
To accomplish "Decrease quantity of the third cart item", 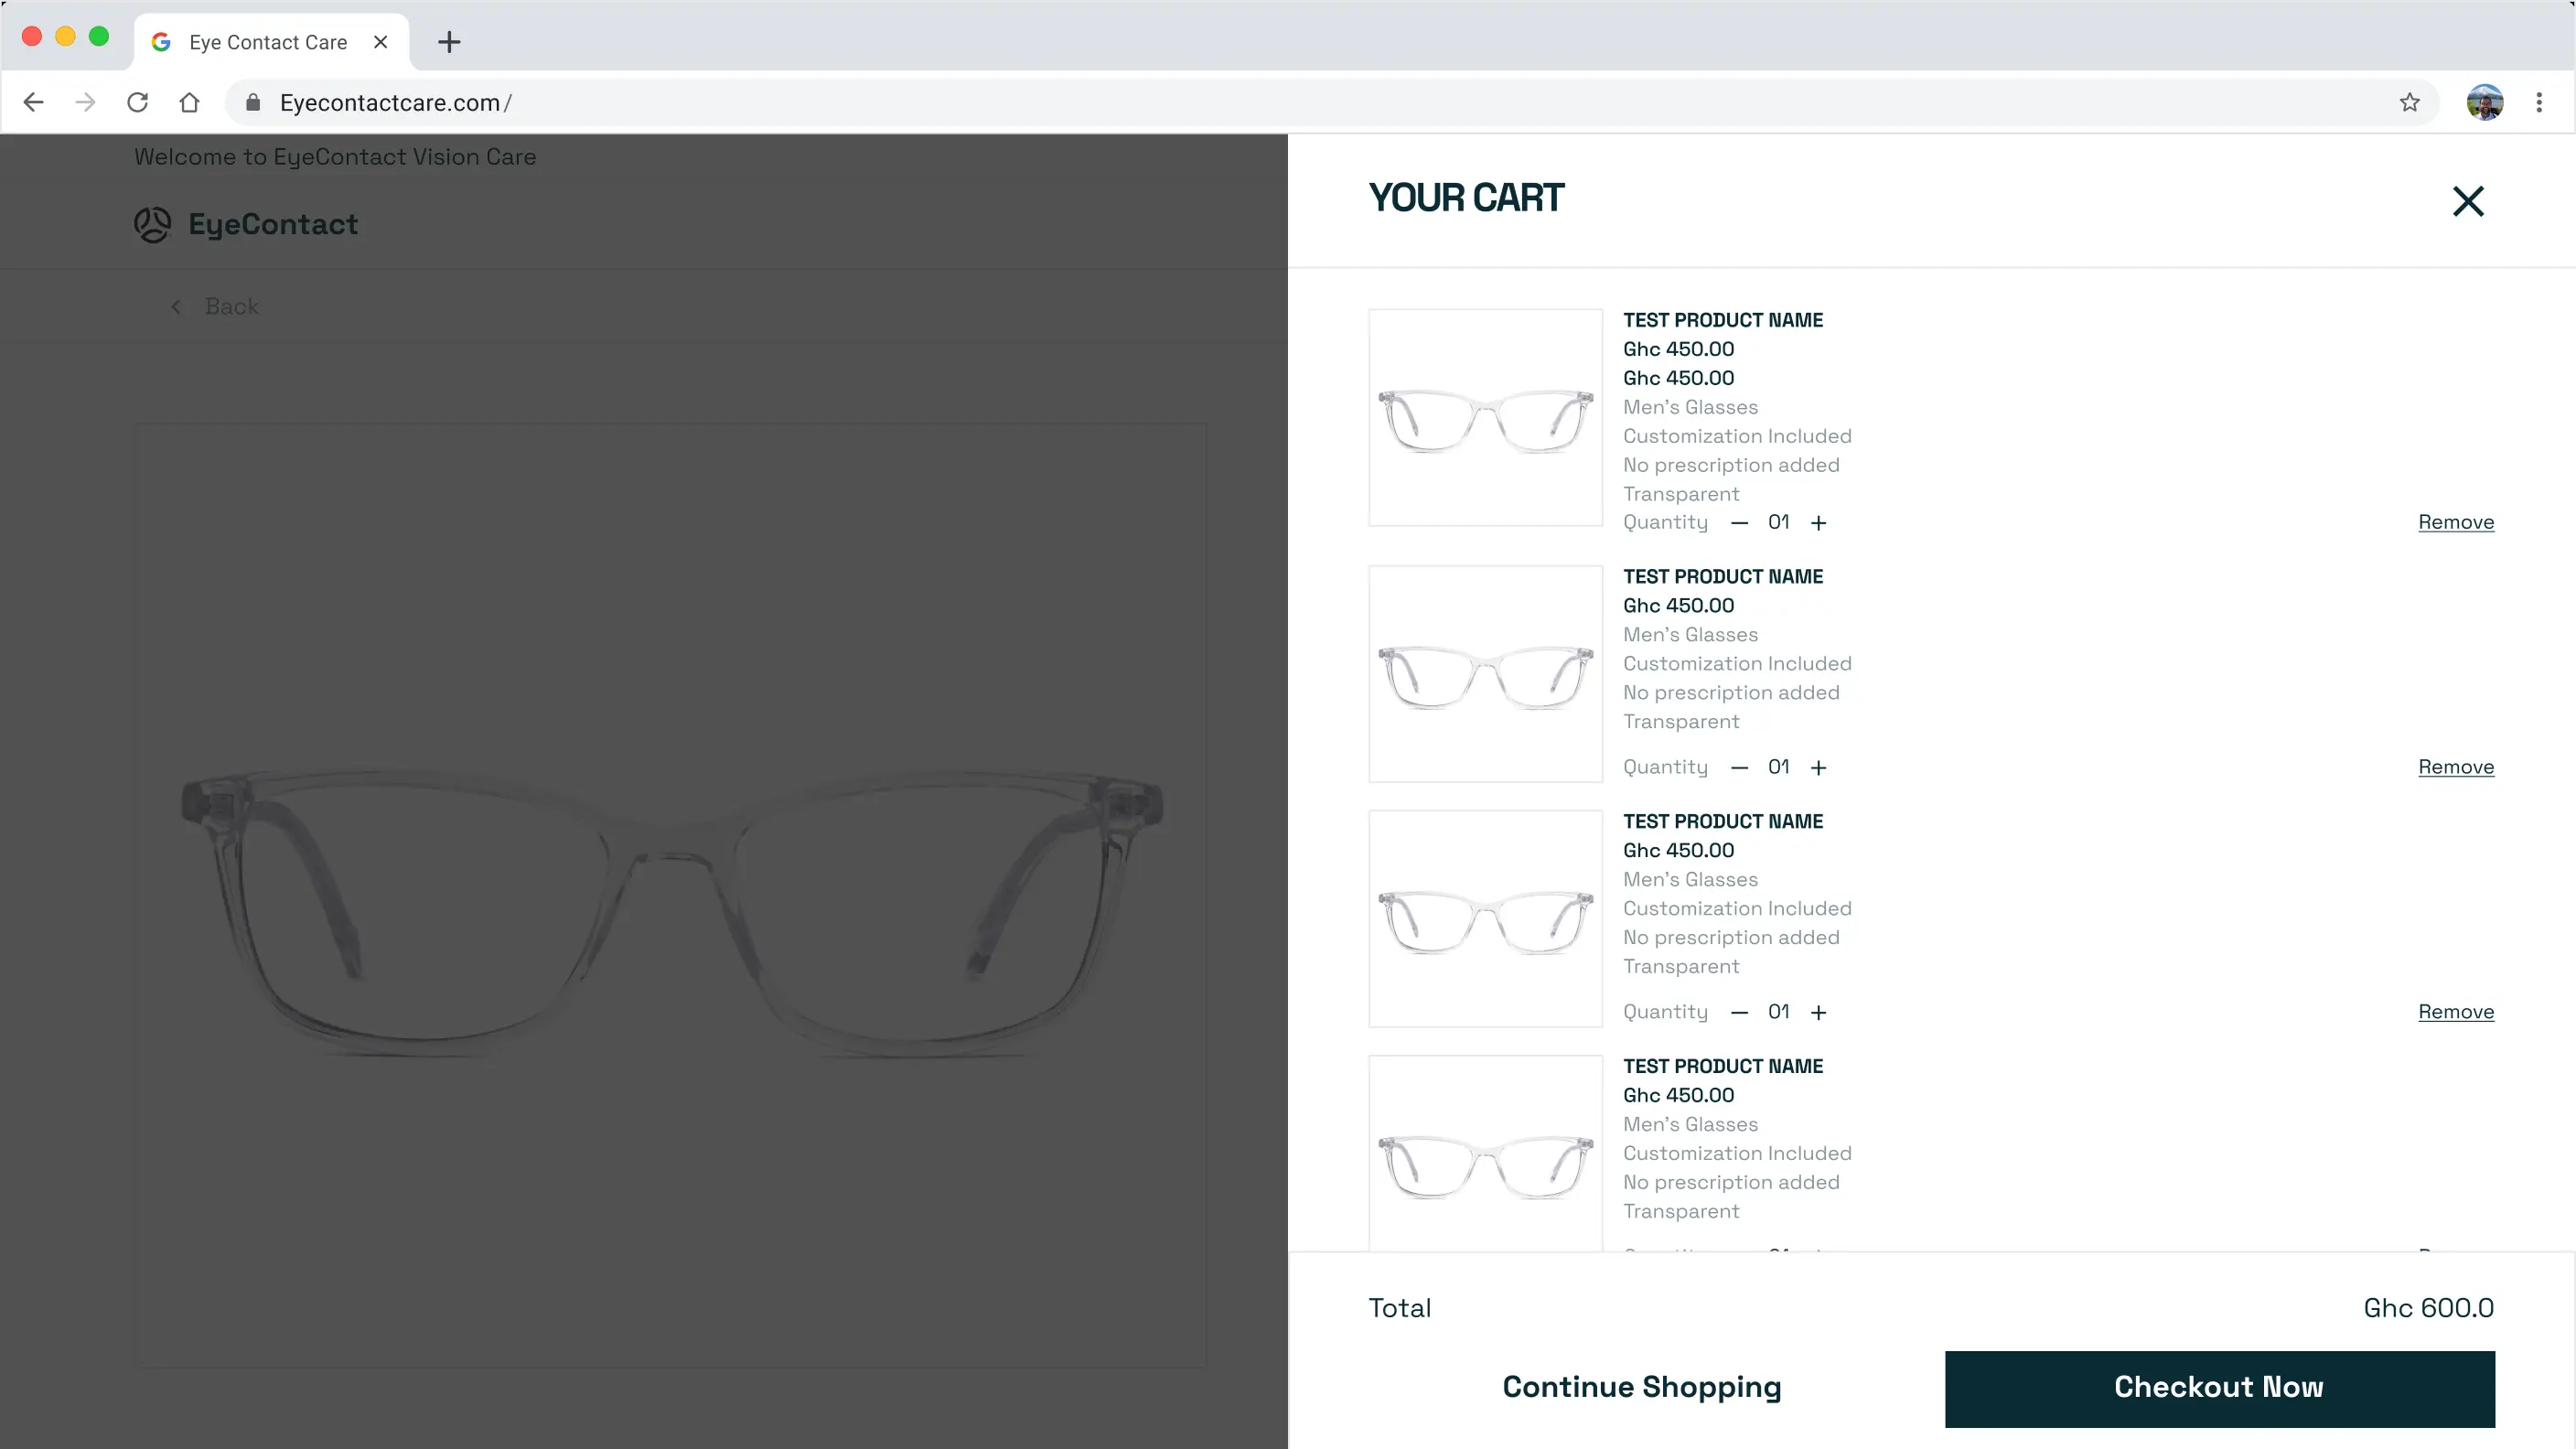I will [x=1739, y=1013].
